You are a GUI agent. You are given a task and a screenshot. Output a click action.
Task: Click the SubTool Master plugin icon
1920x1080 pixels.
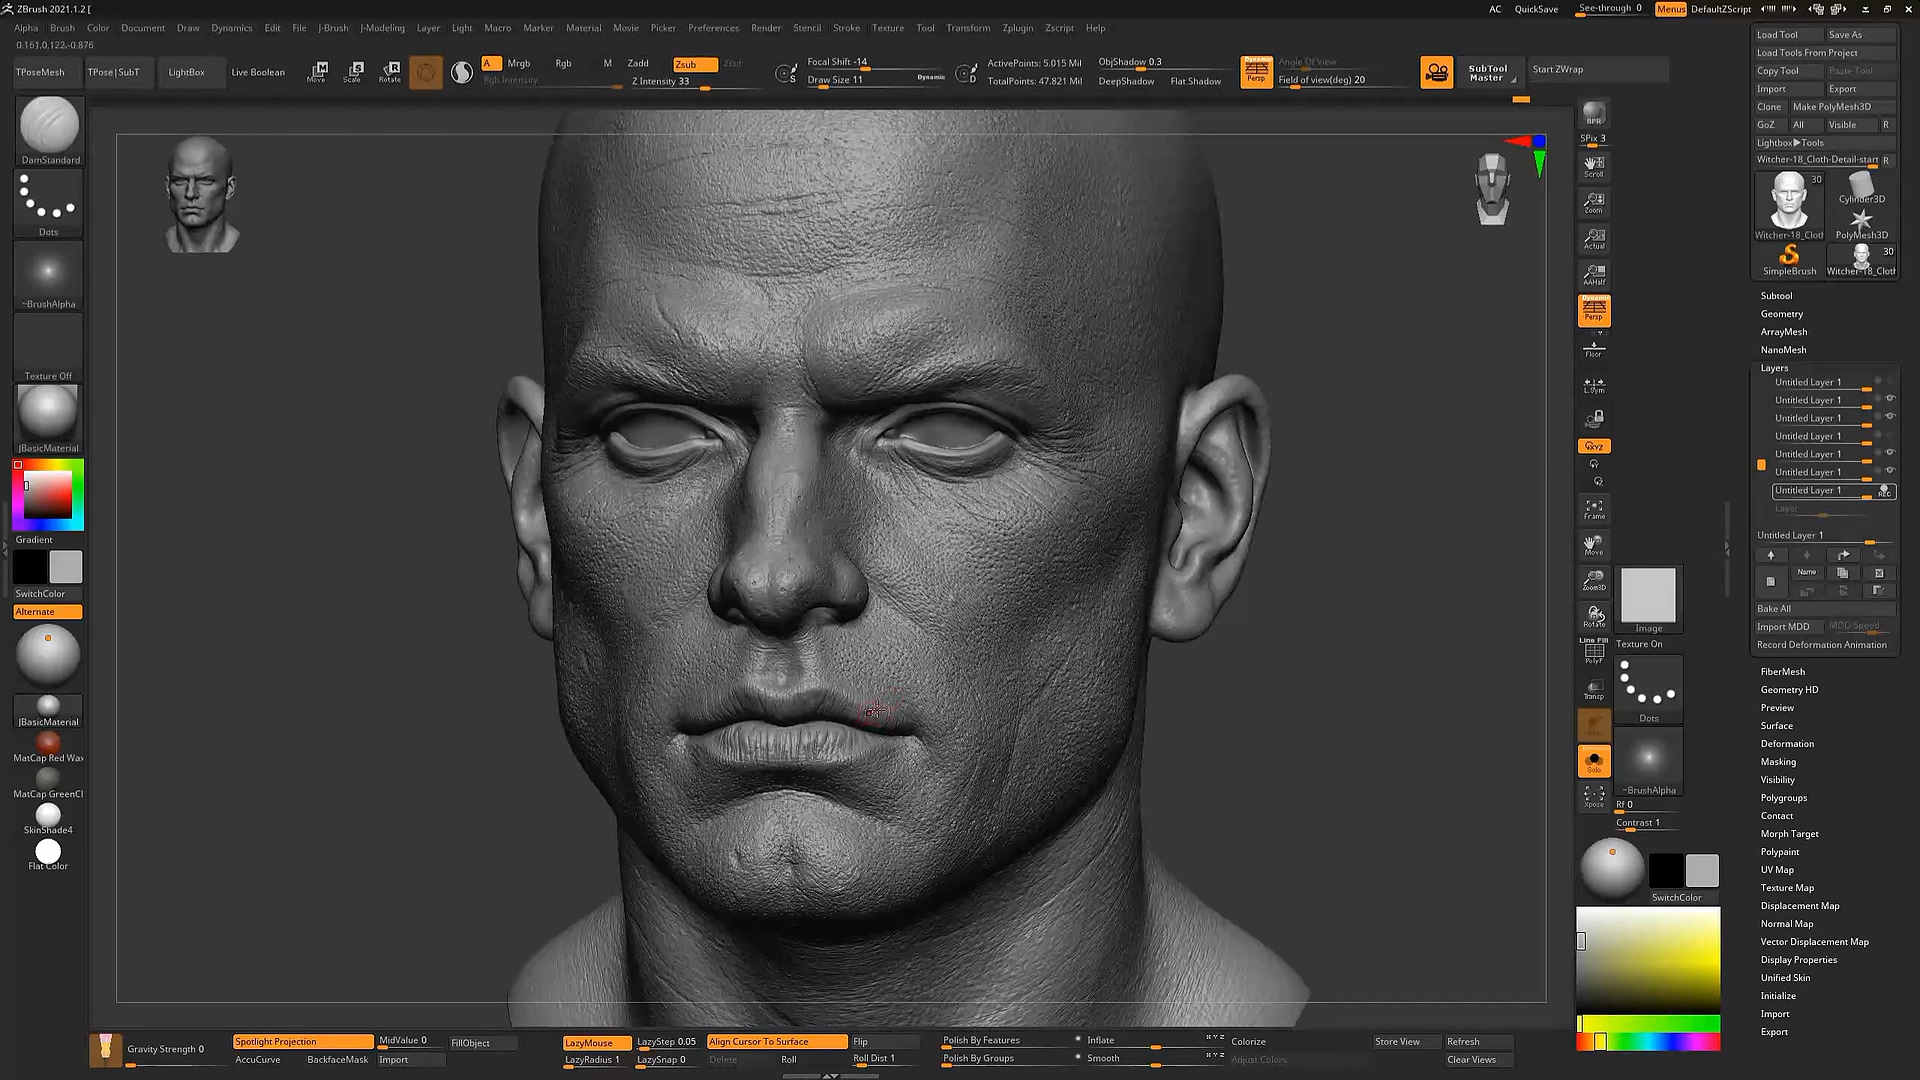(1487, 72)
